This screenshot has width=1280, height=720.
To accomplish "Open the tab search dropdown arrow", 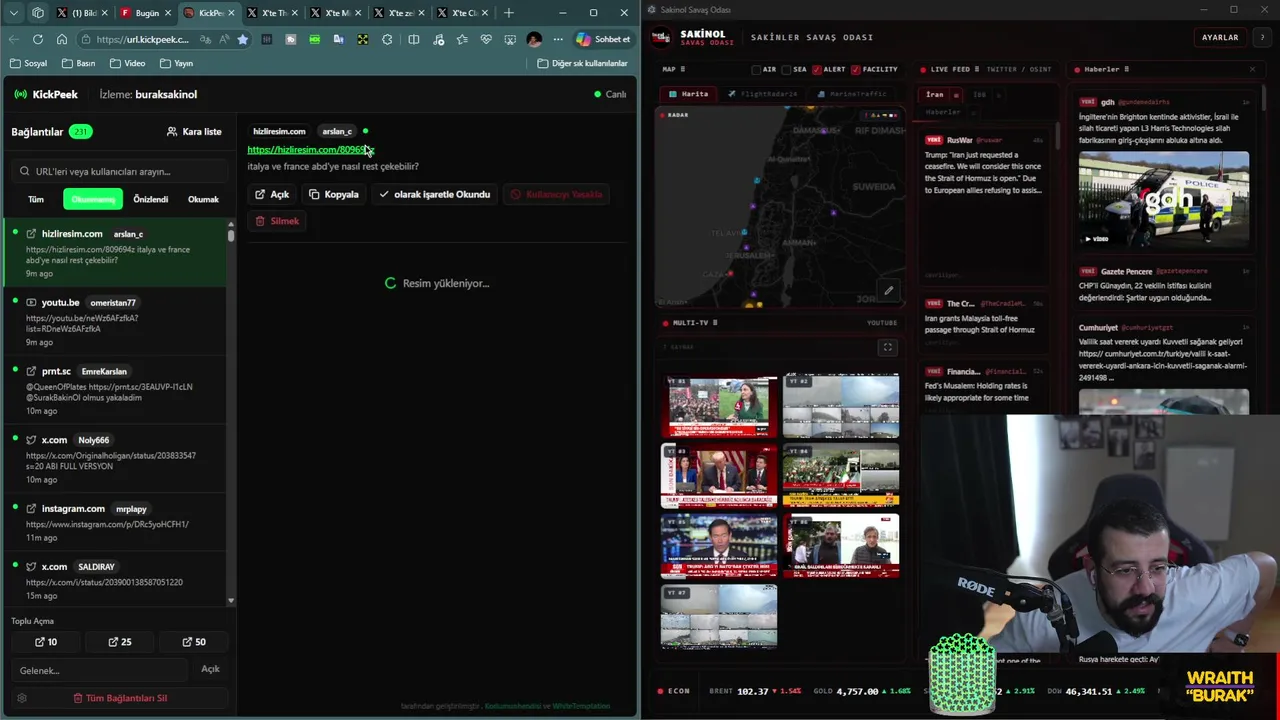I will point(13,13).
